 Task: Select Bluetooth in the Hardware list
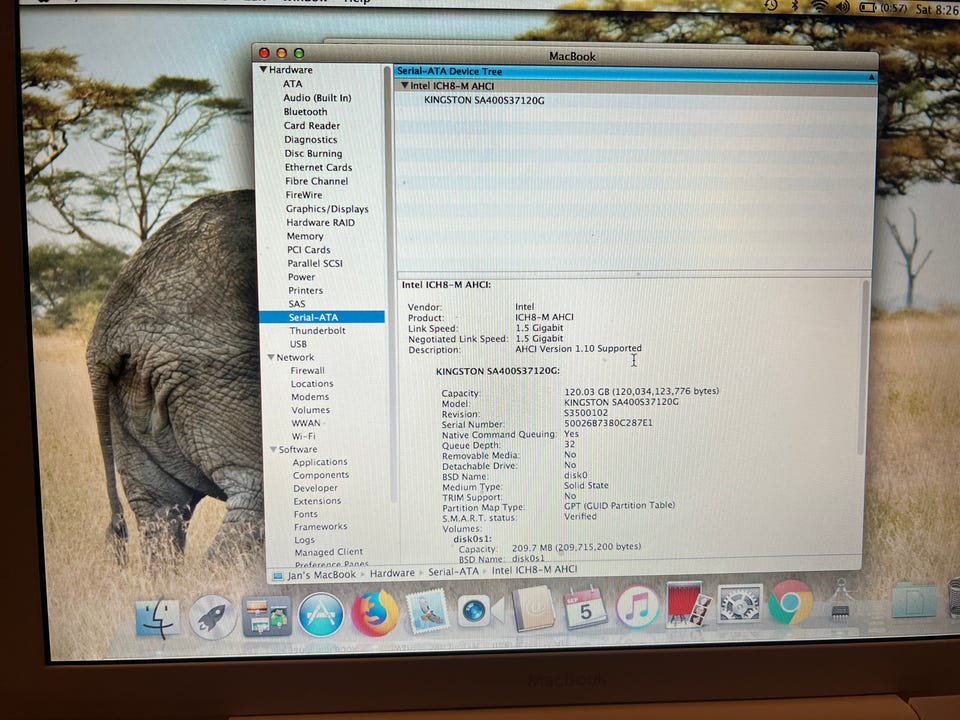pyautogui.click(x=306, y=112)
